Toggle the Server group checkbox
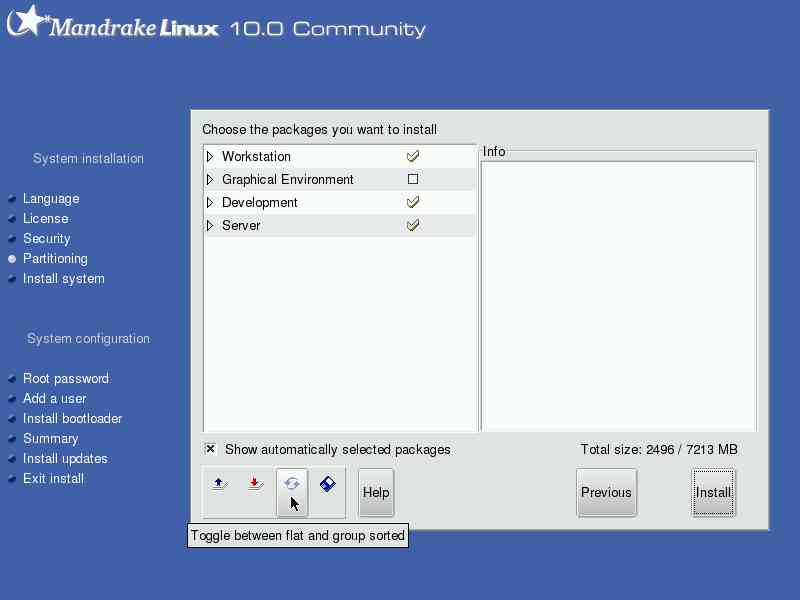 tap(413, 225)
